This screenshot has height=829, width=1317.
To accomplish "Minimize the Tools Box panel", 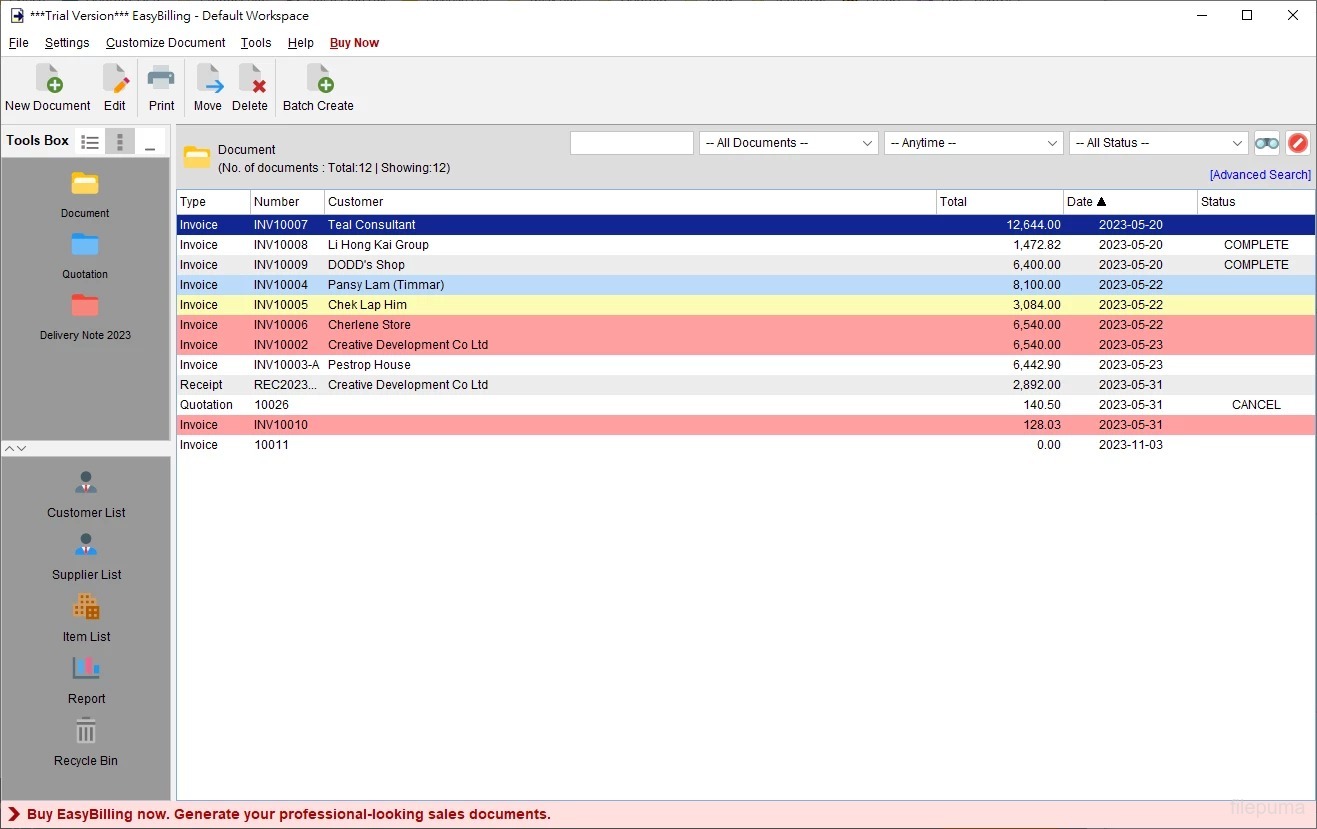I will 150,142.
